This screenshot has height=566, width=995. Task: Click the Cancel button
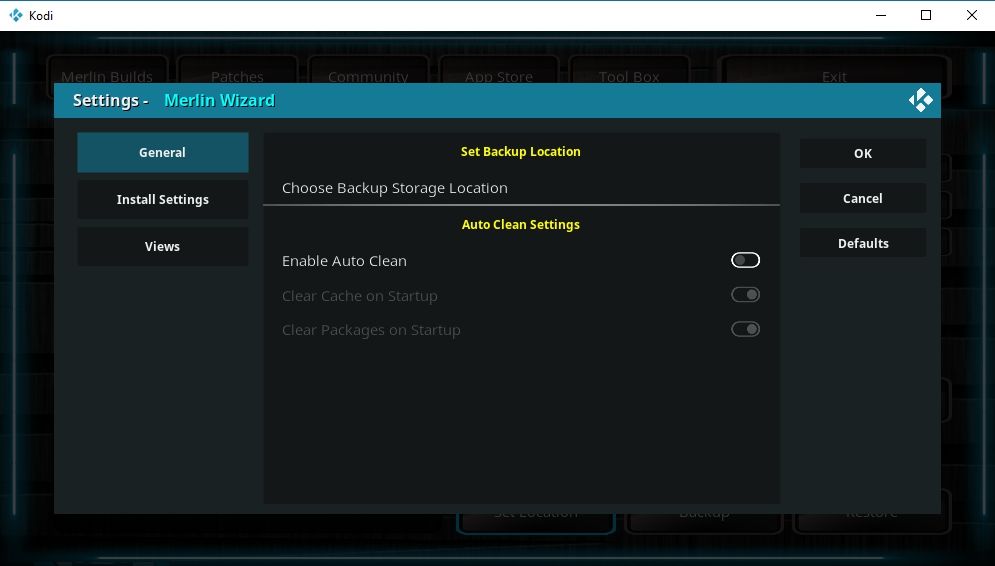pyautogui.click(x=862, y=198)
